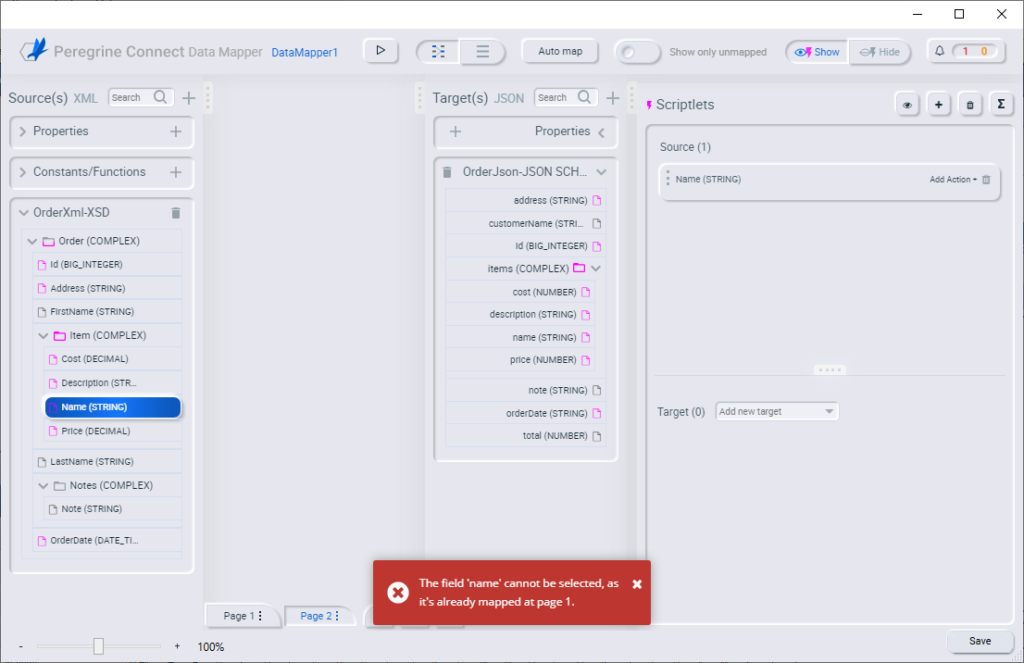Add a new scriptlet with the plus icon

pyautogui.click(x=938, y=104)
